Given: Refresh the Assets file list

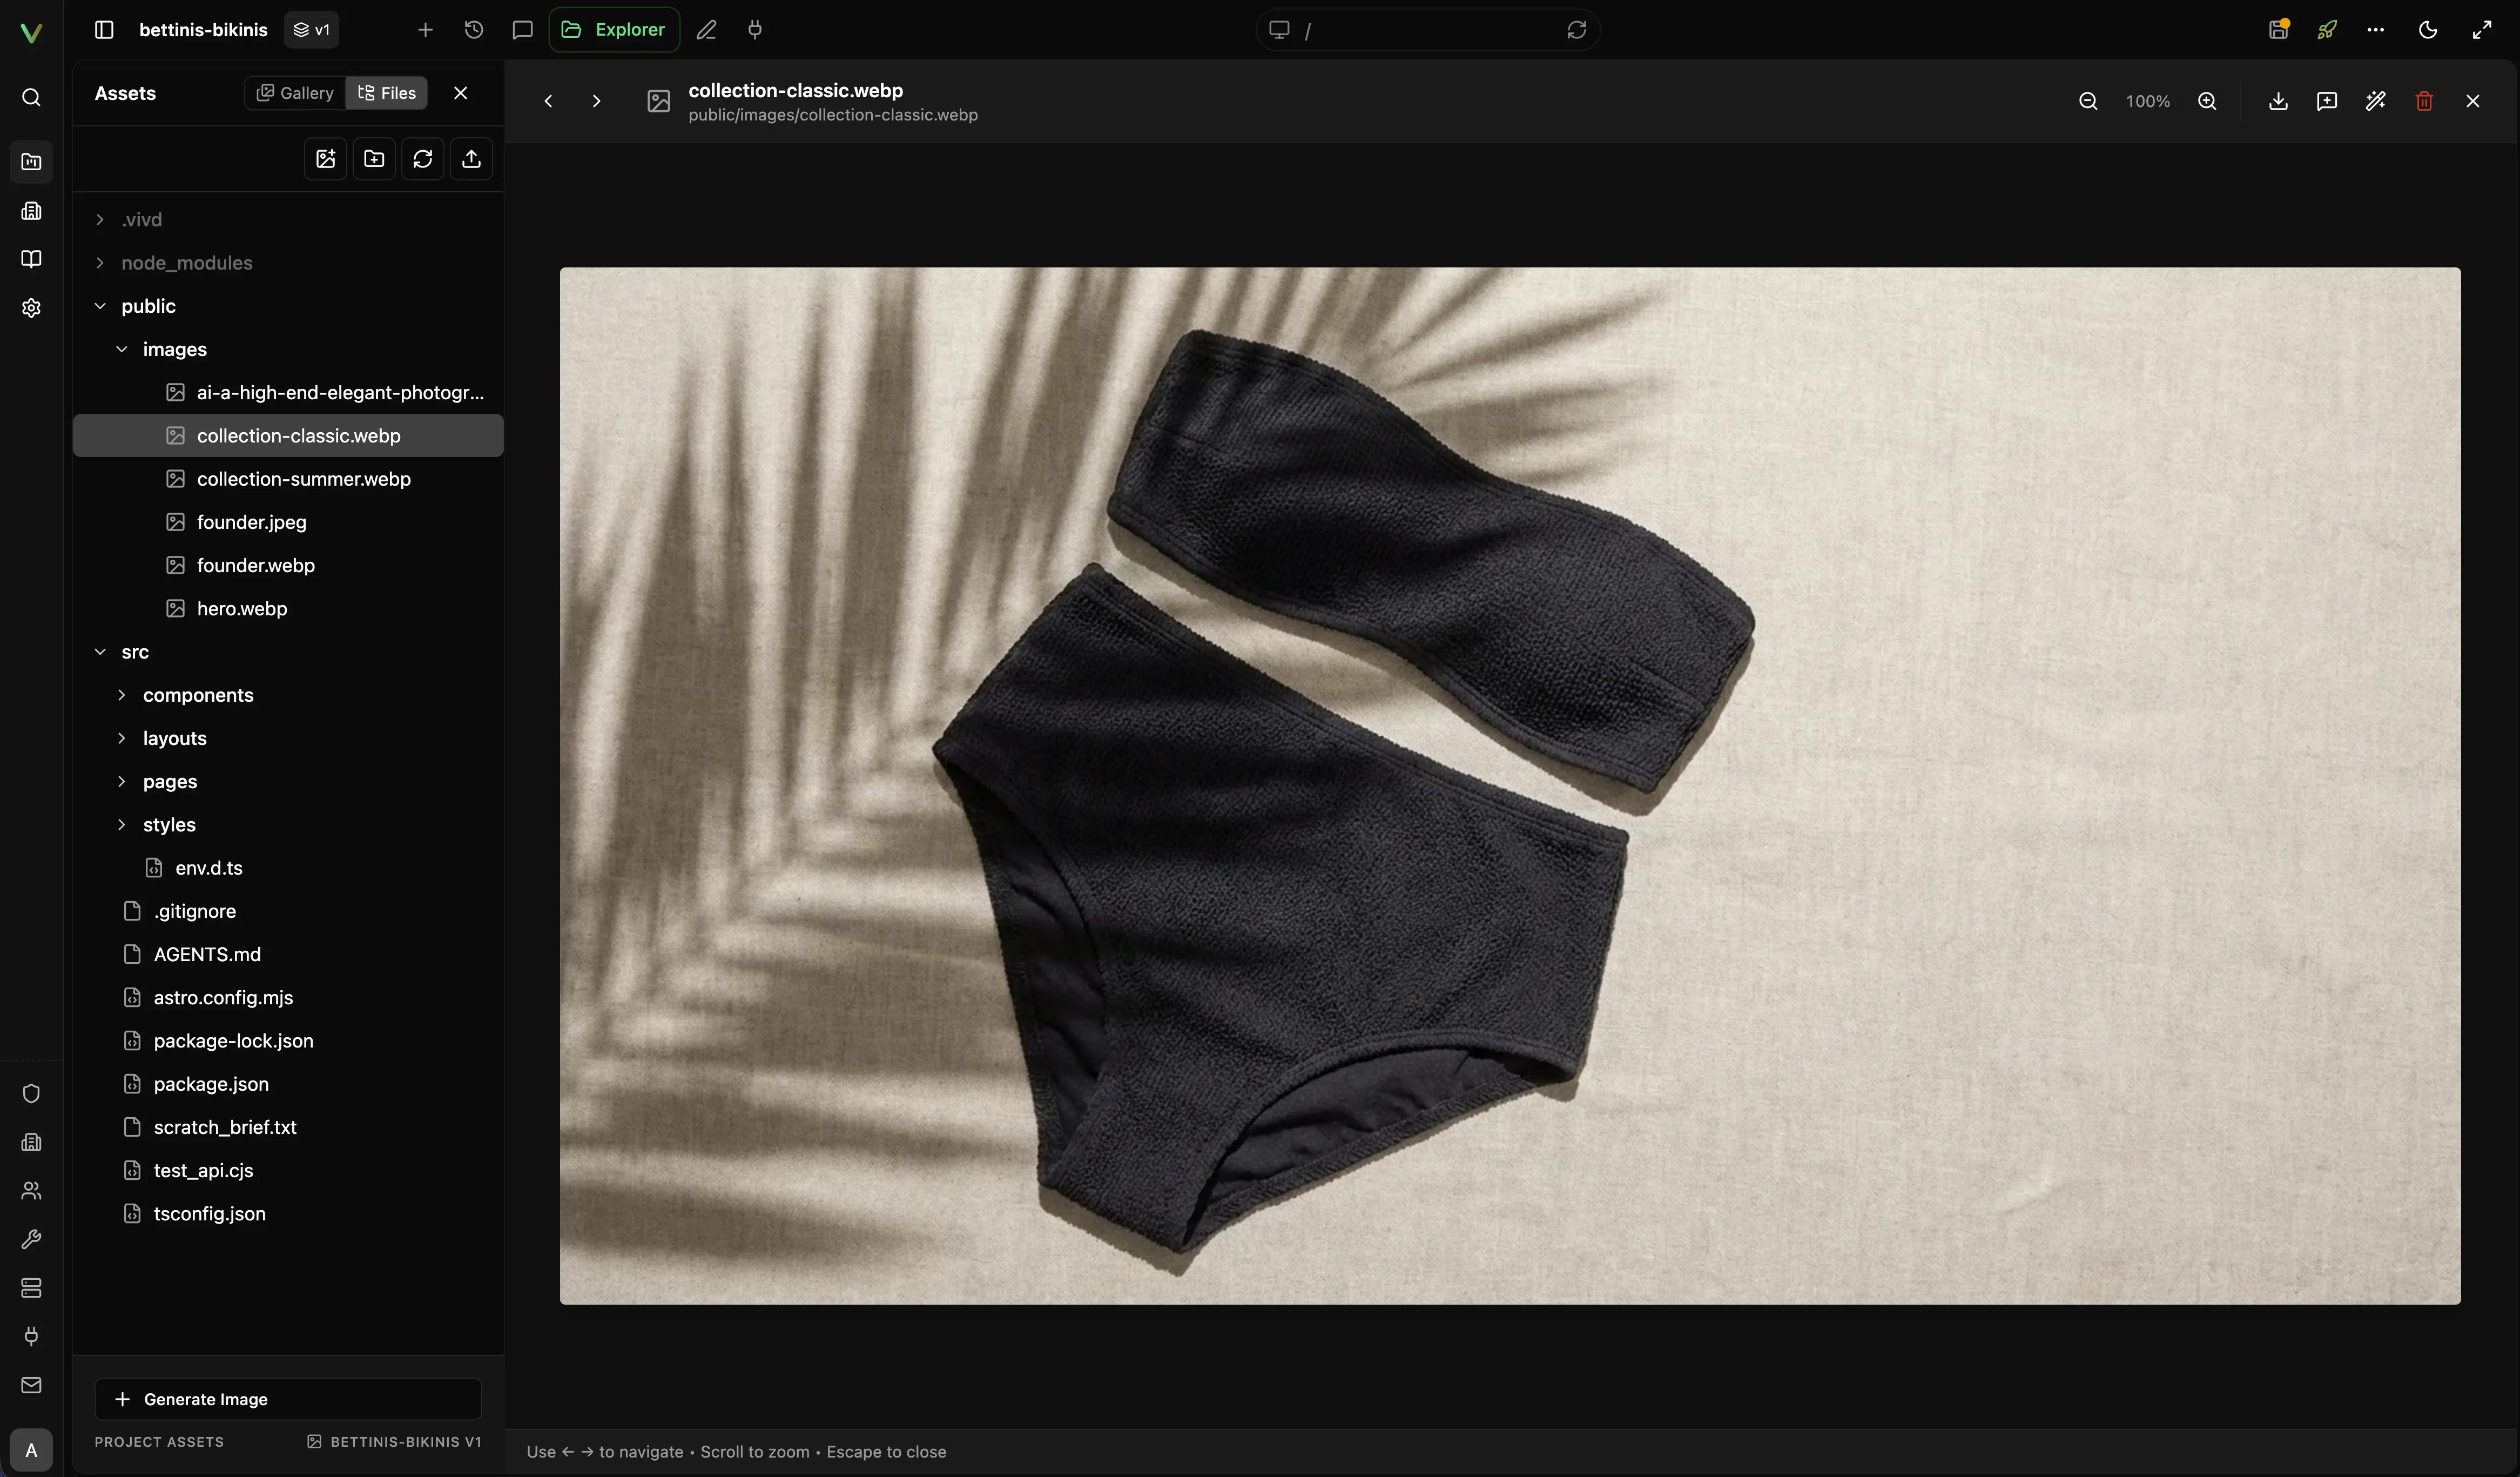Looking at the screenshot, I should pyautogui.click(x=423, y=158).
